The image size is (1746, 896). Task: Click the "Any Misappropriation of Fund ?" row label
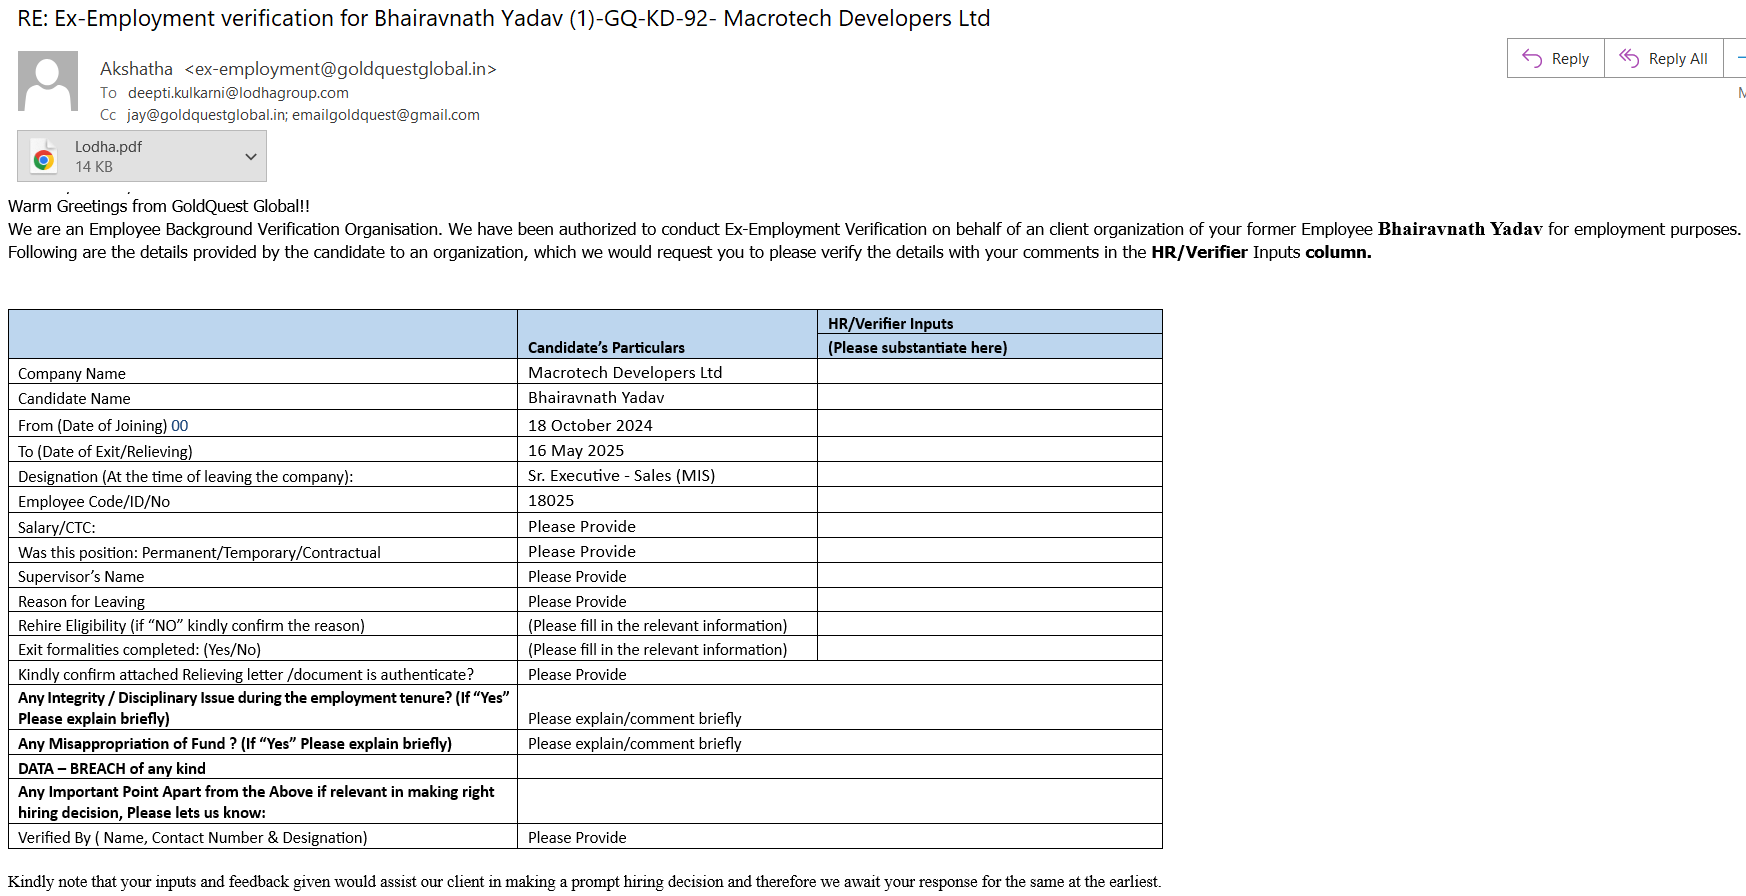pos(235,743)
